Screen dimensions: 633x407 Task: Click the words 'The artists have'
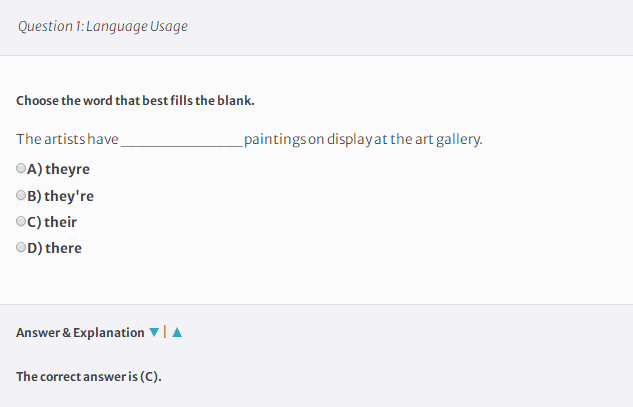click(x=67, y=139)
